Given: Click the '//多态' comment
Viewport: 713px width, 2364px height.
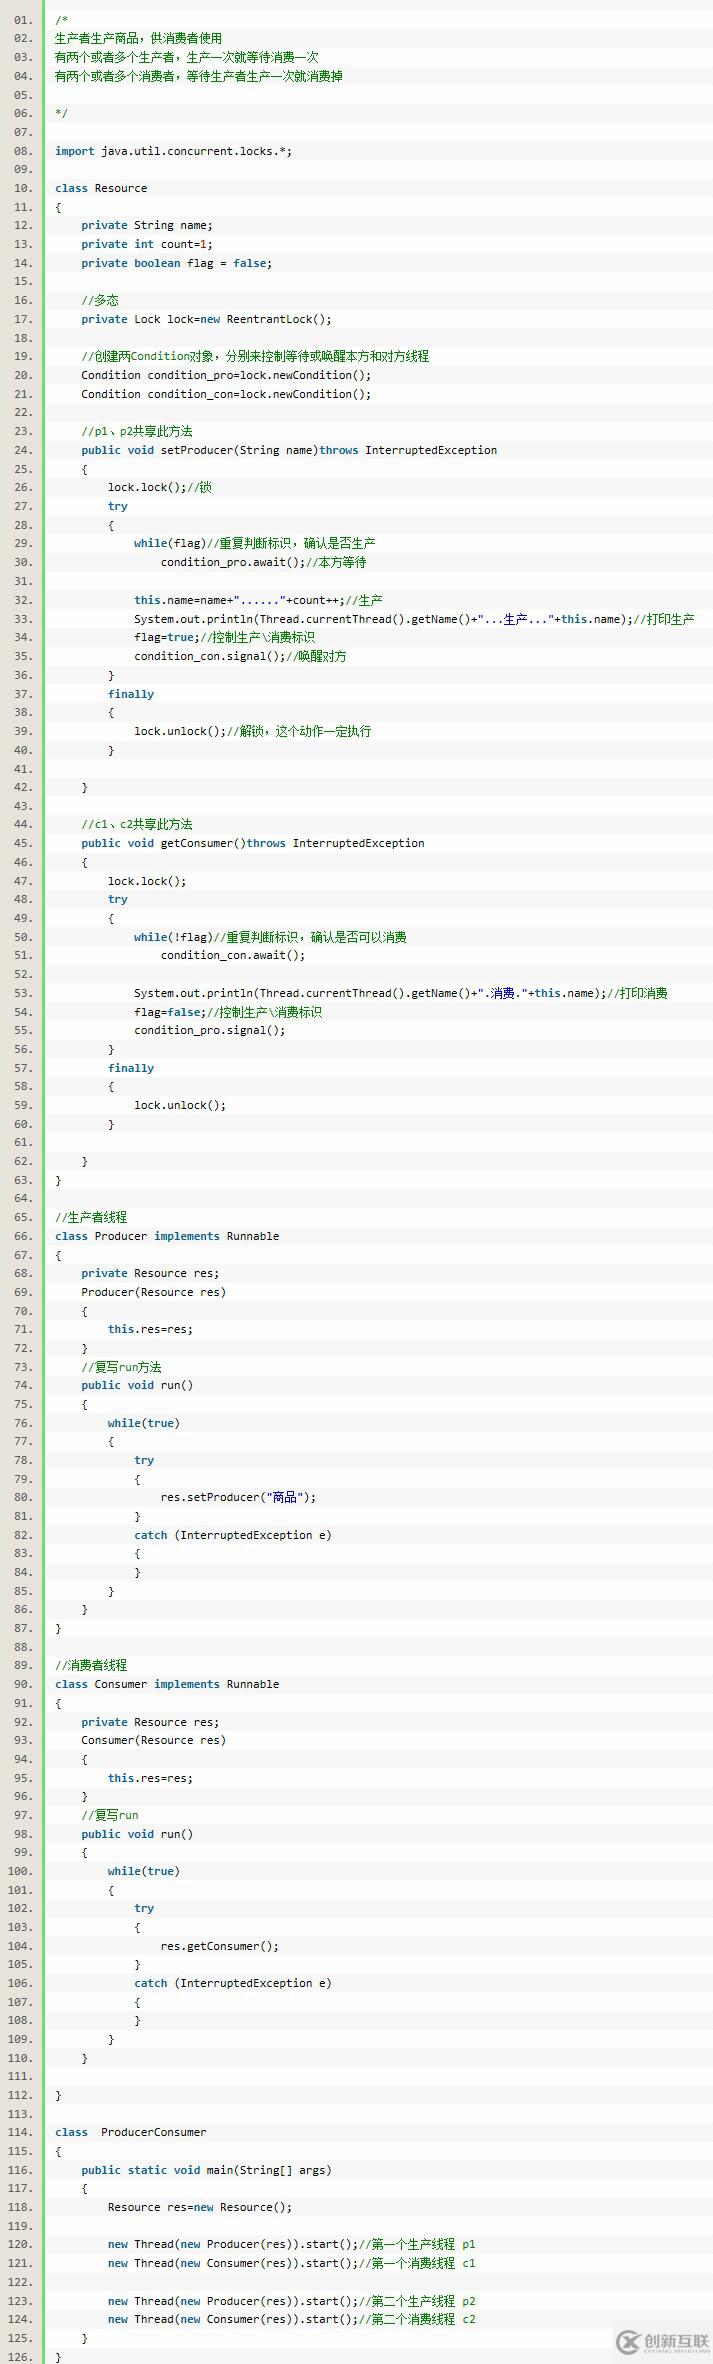Looking at the screenshot, I should pyautogui.click(x=100, y=300).
